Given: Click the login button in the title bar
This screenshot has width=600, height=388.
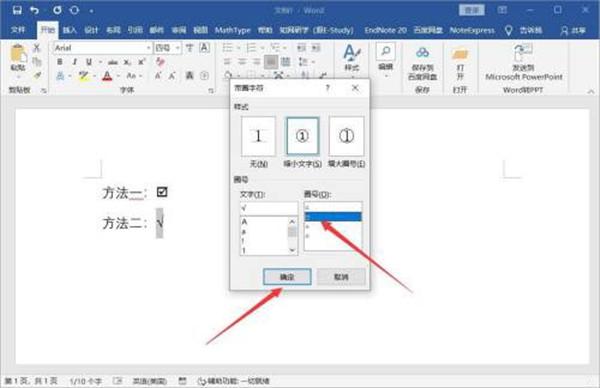Looking at the screenshot, I should 471,10.
